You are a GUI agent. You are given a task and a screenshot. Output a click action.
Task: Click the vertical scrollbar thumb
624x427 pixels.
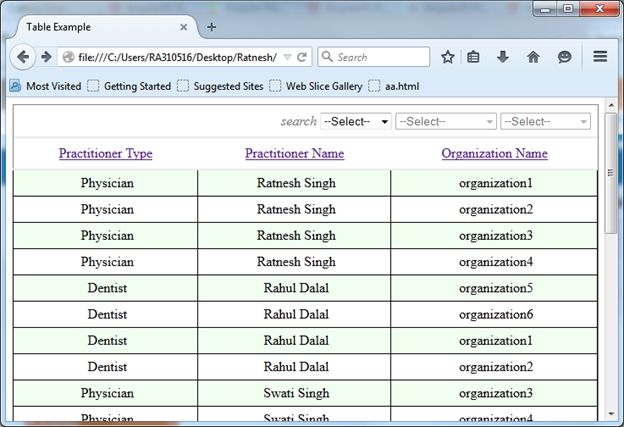[610, 173]
